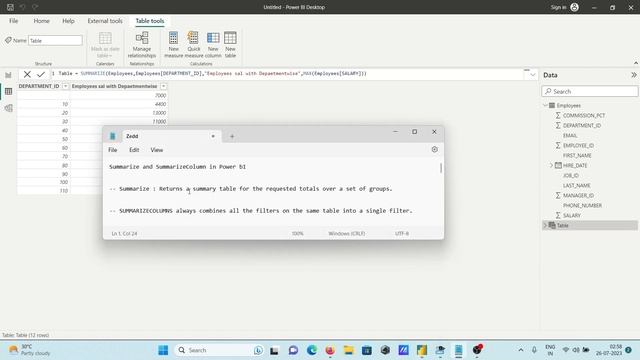Open Notepad settings gear

click(434, 150)
